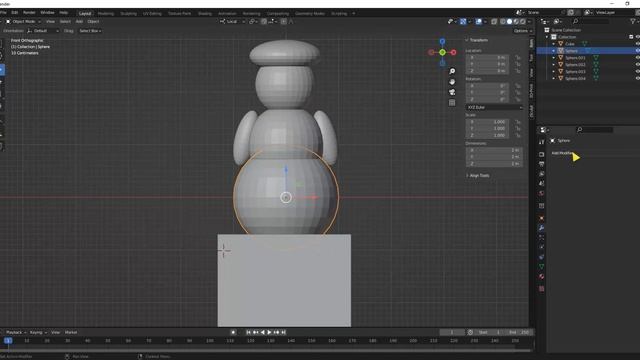The width and height of the screenshot is (640, 360).
Task: Toggle show gizmo button in header
Action: point(463,21)
